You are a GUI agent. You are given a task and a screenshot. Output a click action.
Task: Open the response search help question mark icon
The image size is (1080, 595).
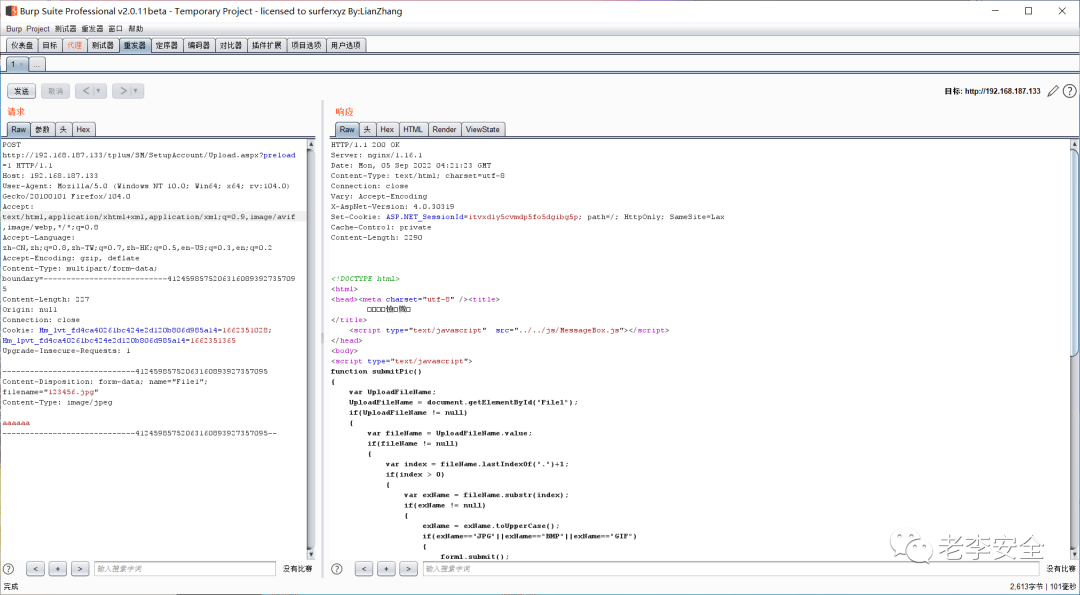pos(337,569)
